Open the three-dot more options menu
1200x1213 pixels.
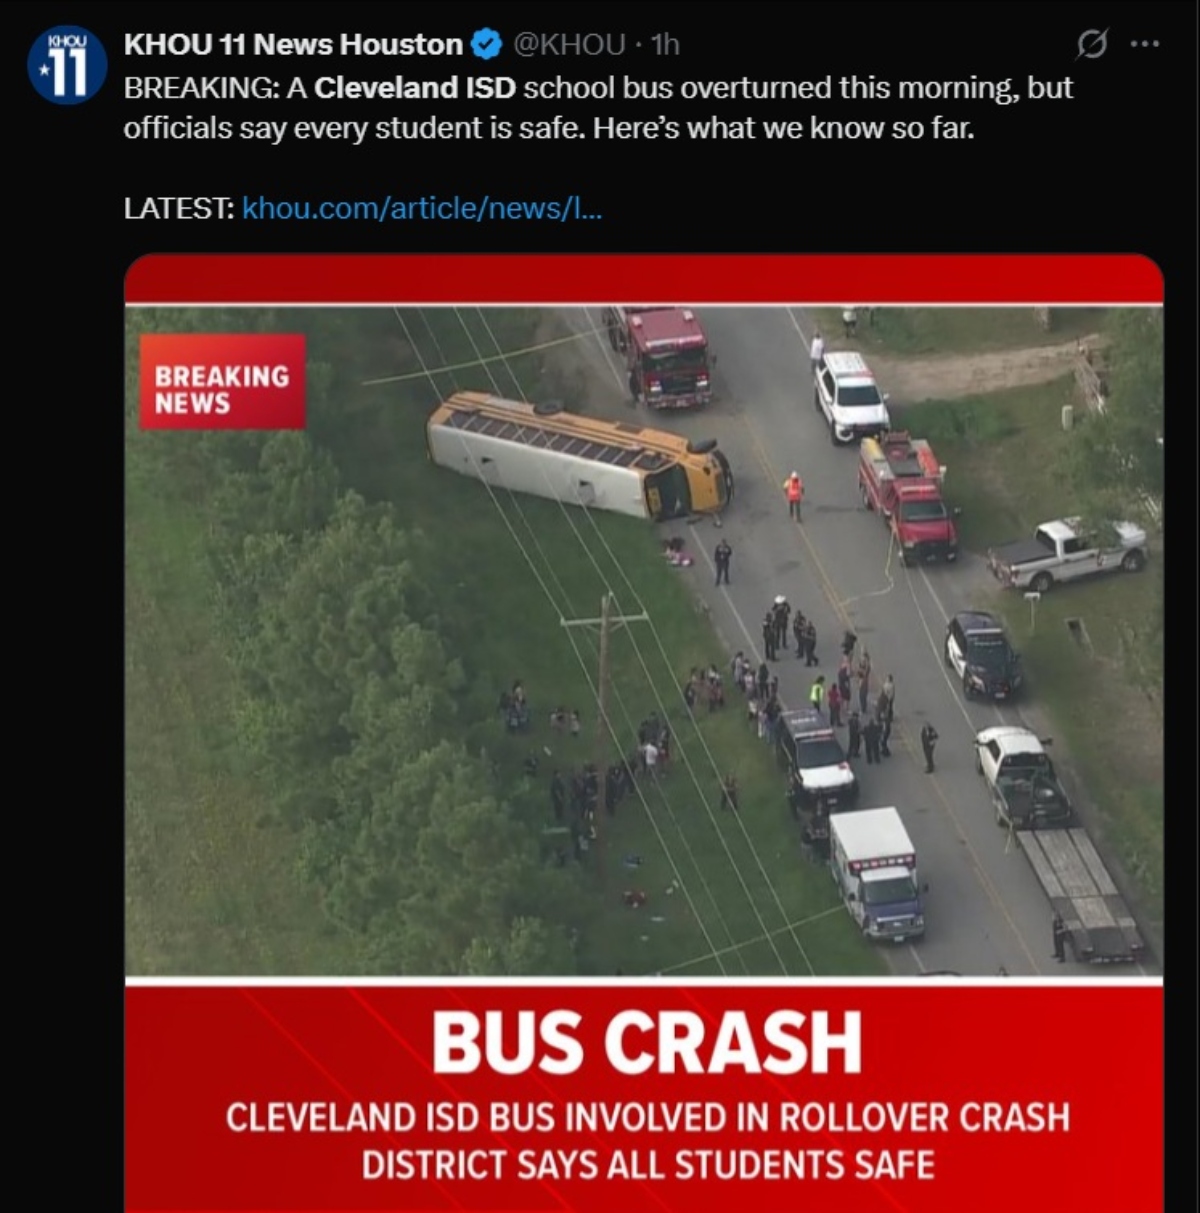coord(1144,44)
